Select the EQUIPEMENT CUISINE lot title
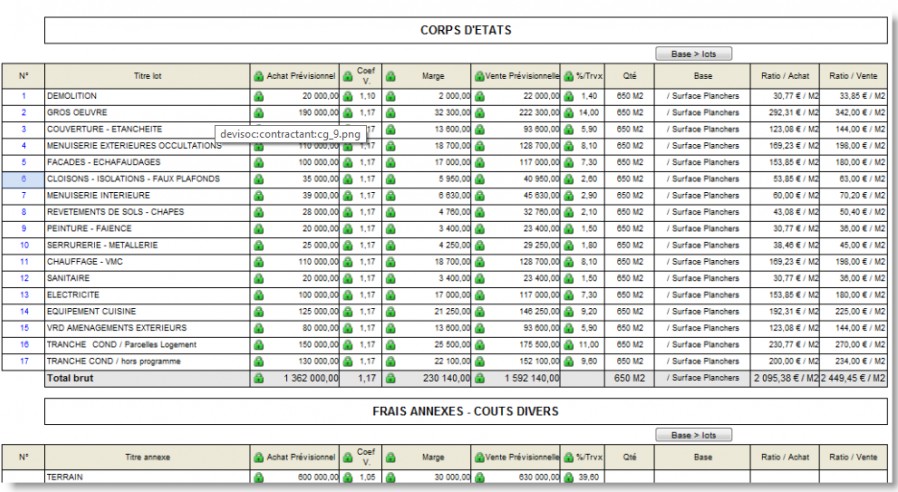Viewport: 898px width, 492px height. tap(91, 312)
